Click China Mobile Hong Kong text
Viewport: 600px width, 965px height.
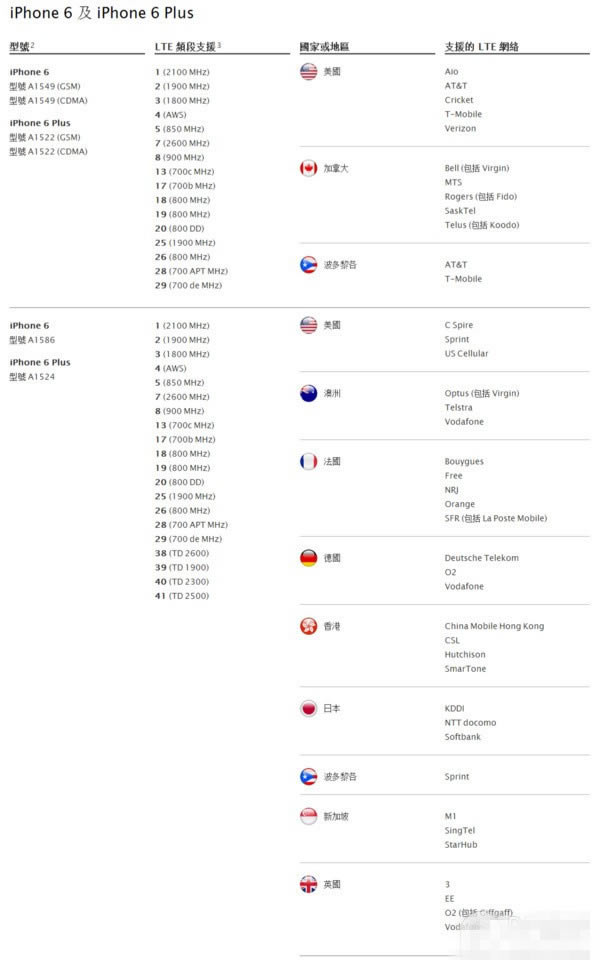click(x=494, y=626)
